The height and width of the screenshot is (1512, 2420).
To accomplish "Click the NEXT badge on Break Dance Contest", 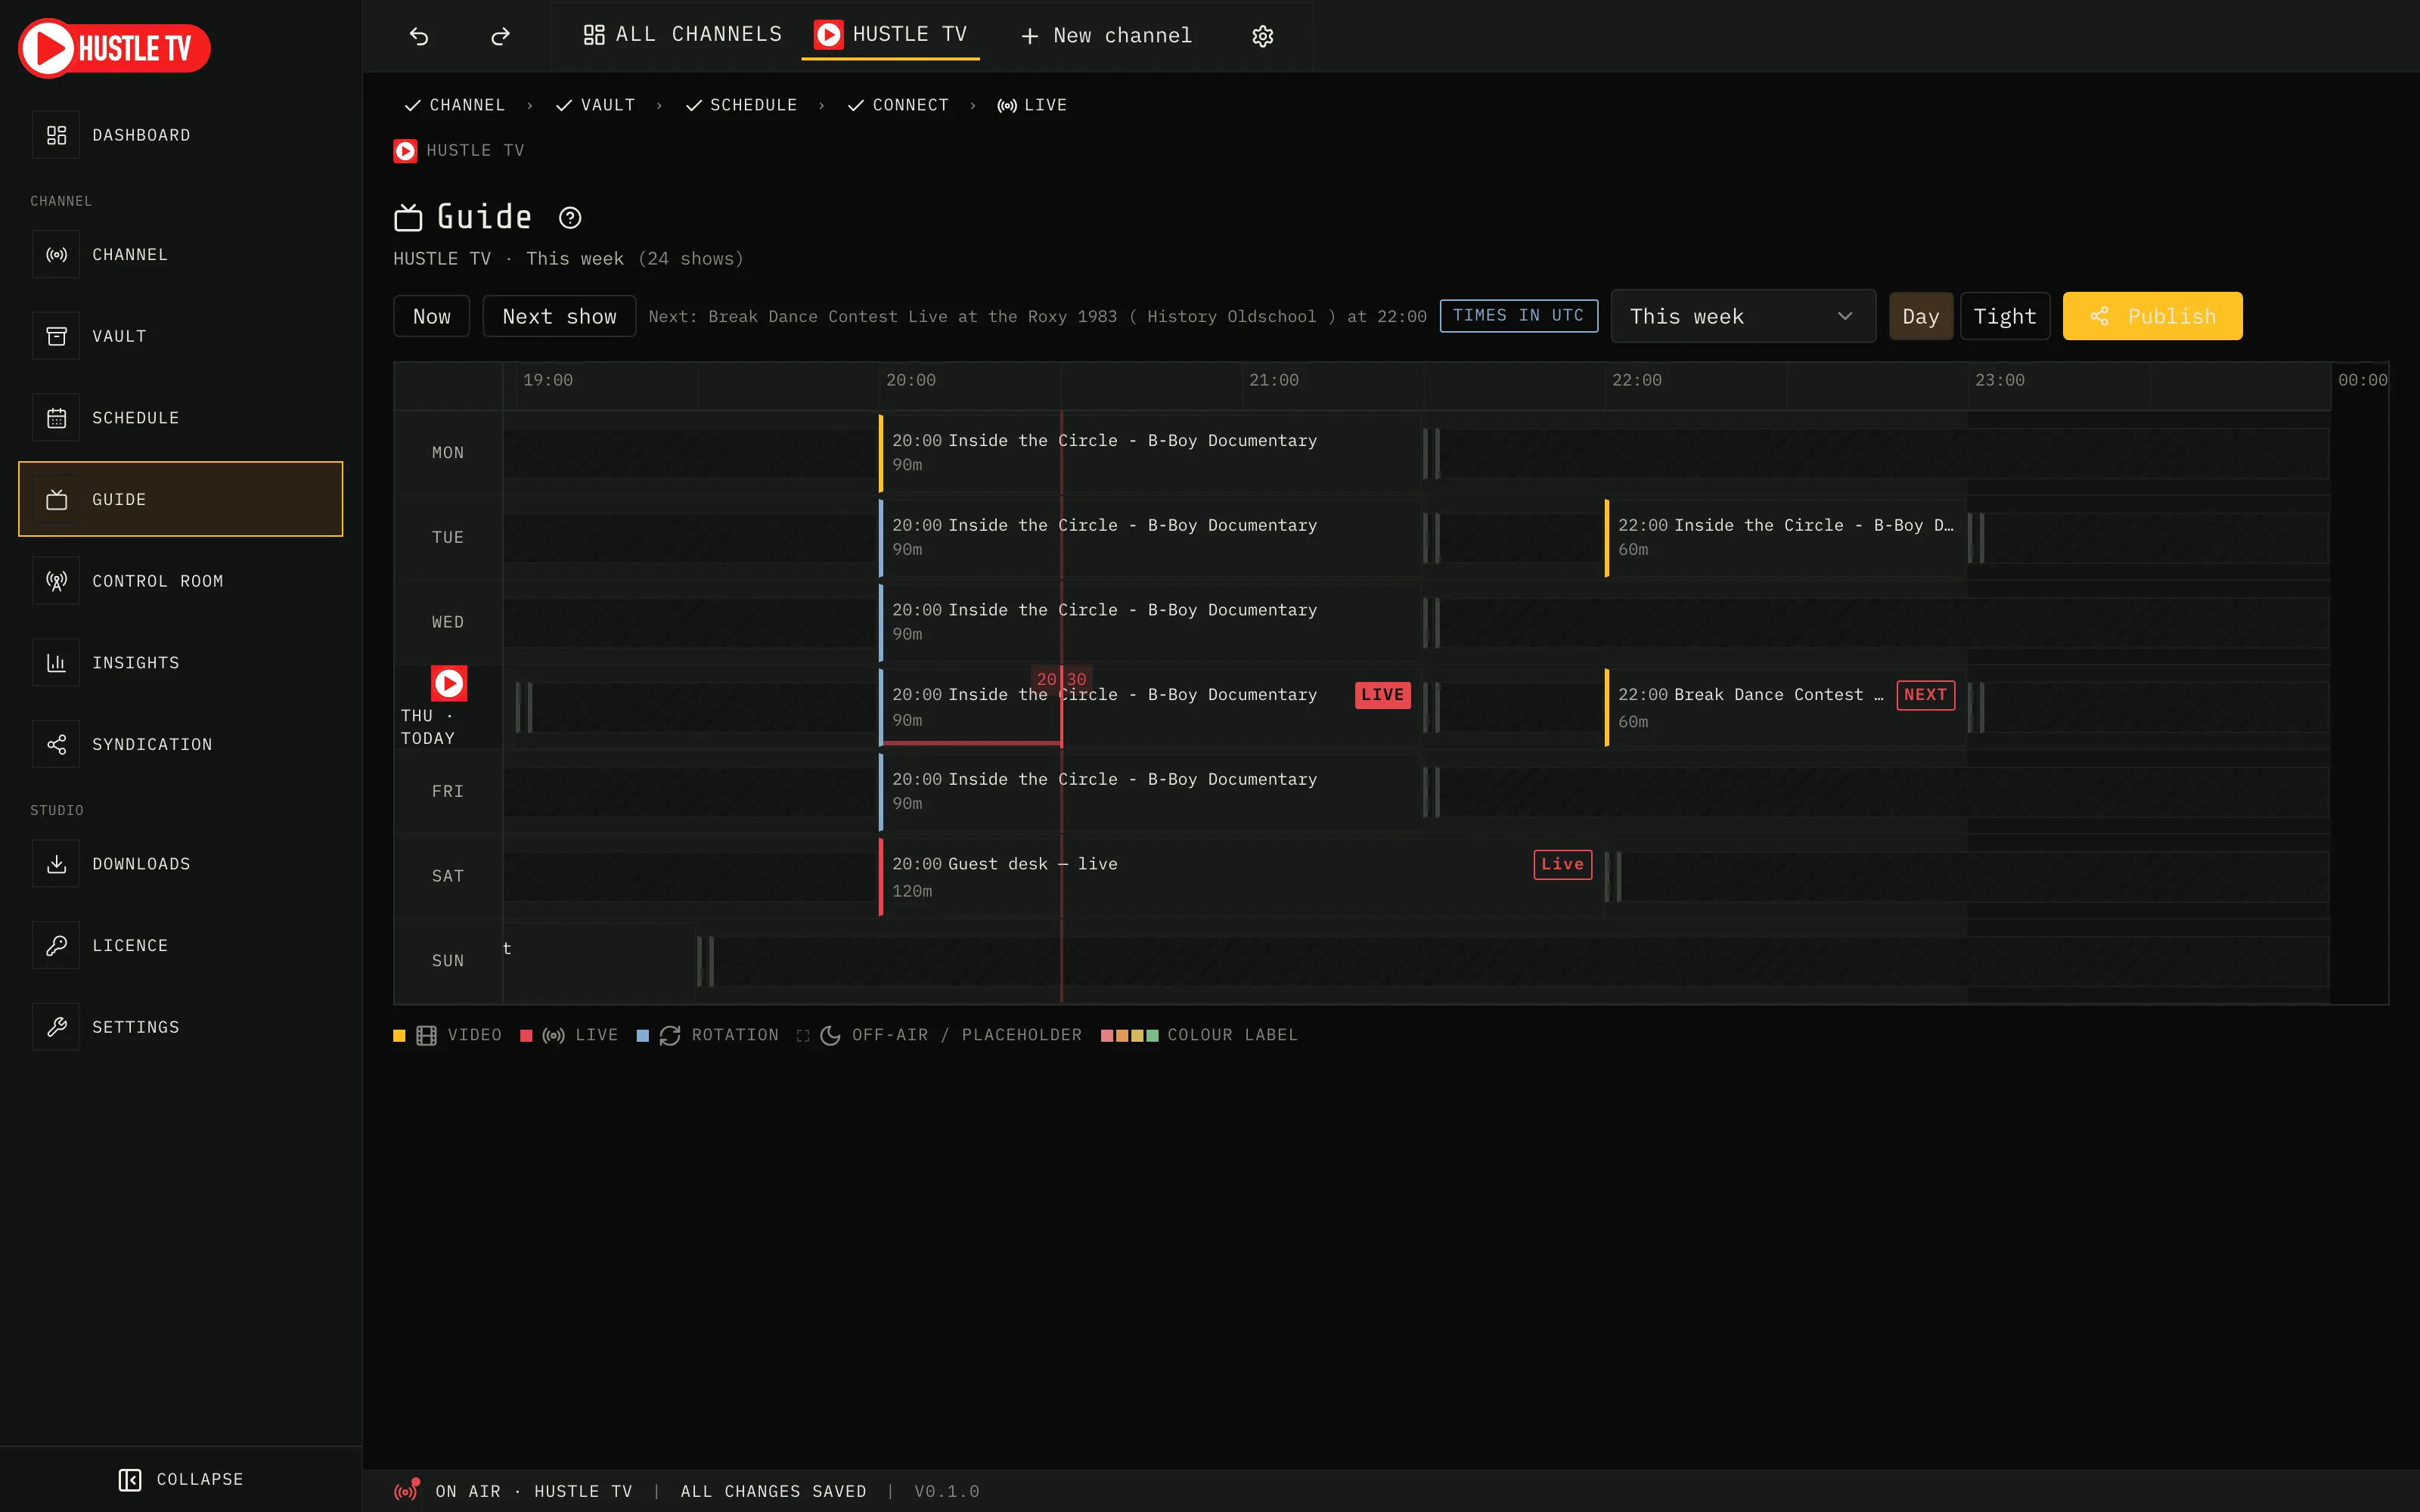I will pyautogui.click(x=1925, y=694).
